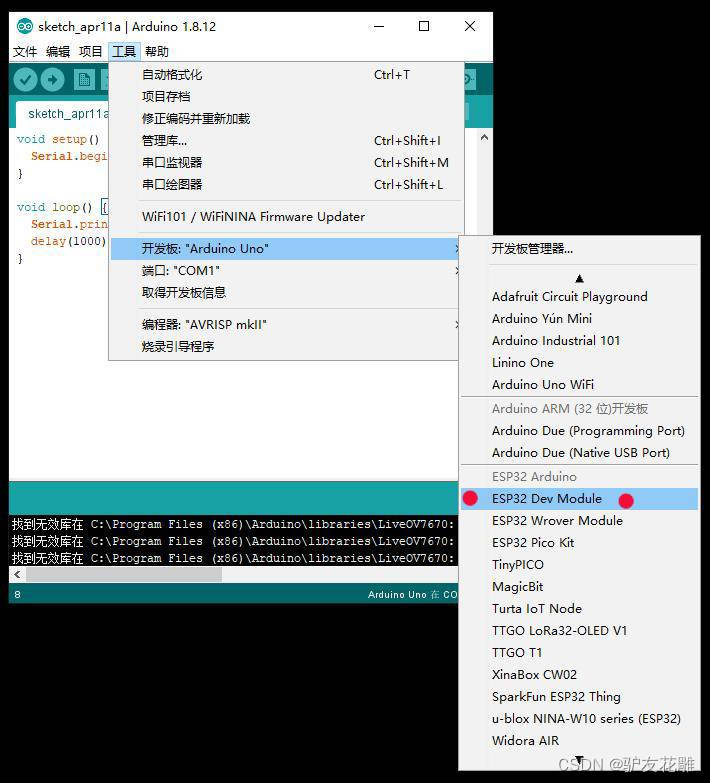Click the Arduino Uno status bar text
Image resolution: width=710 pixels, height=783 pixels.
[412, 594]
